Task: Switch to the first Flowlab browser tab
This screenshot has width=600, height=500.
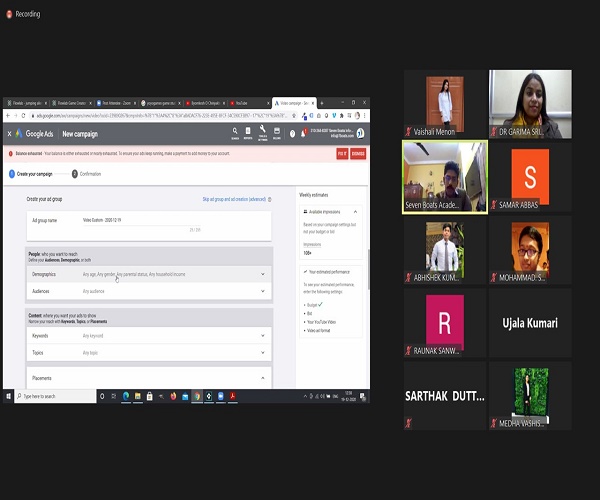Action: (x=26, y=103)
